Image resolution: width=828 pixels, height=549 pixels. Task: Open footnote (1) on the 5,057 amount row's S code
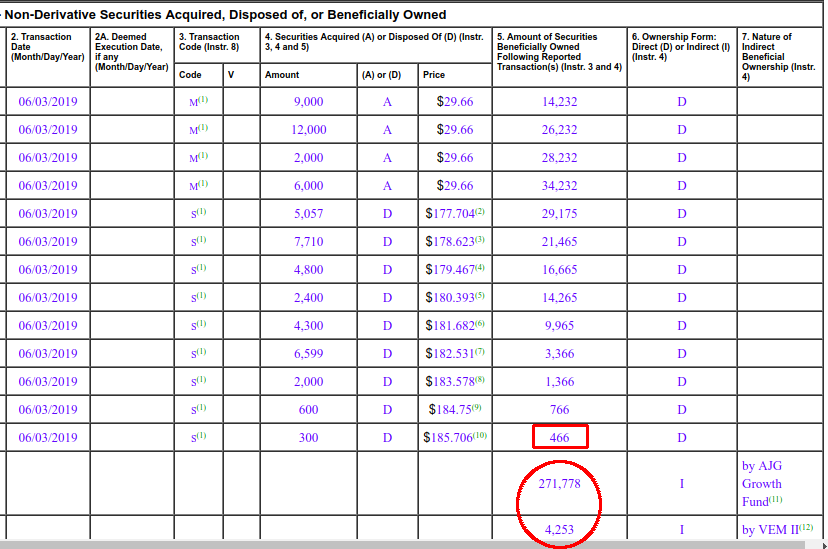[x=201, y=211]
